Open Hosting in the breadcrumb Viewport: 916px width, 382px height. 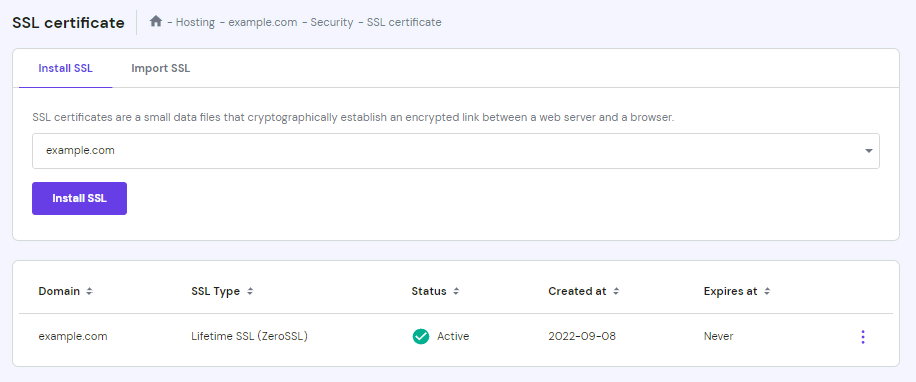(195, 22)
